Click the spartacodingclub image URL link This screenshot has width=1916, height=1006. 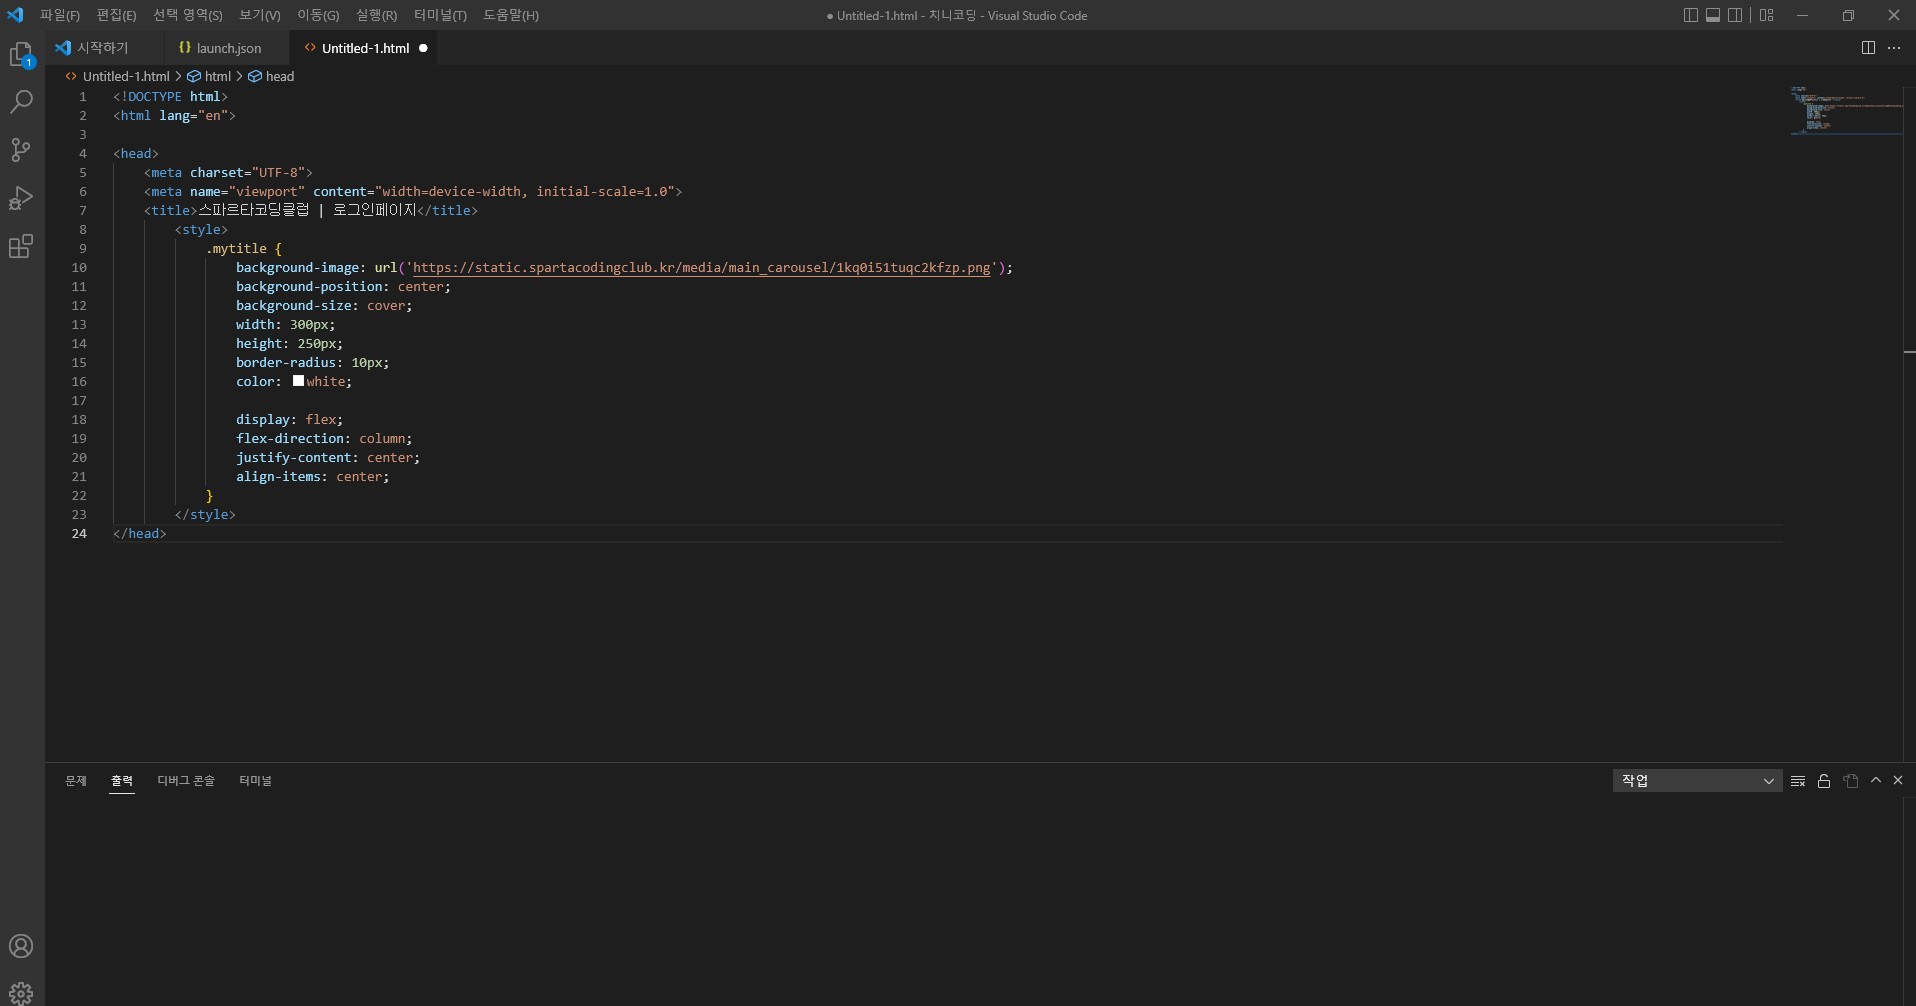(x=702, y=268)
